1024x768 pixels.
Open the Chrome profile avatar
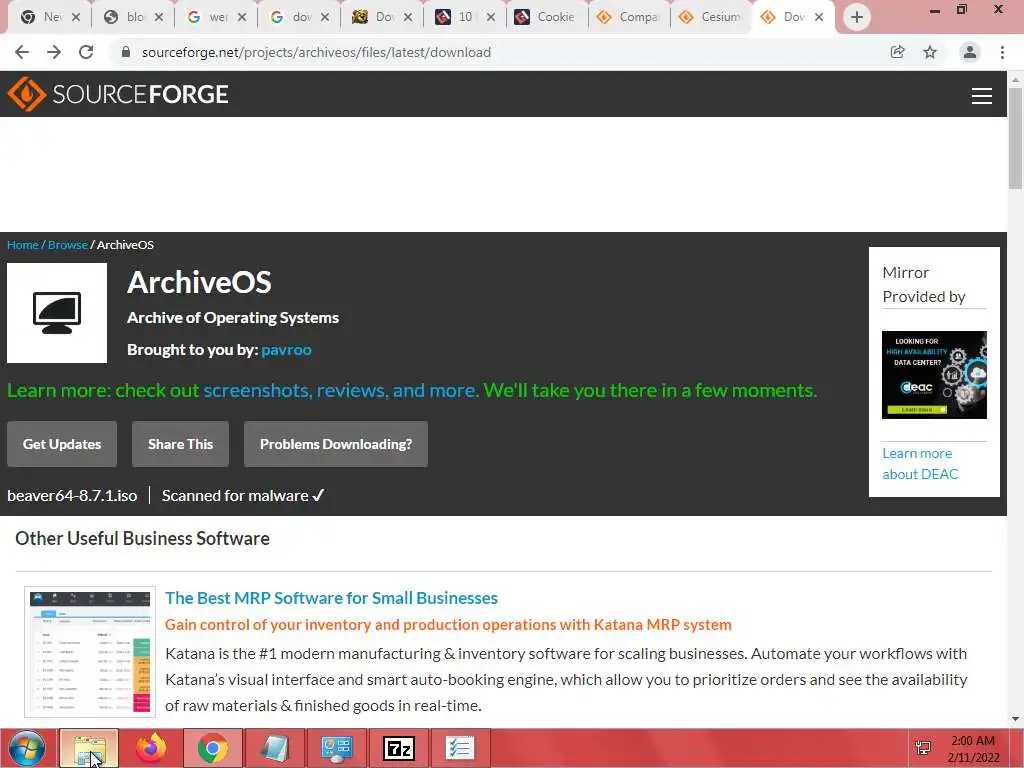click(970, 52)
